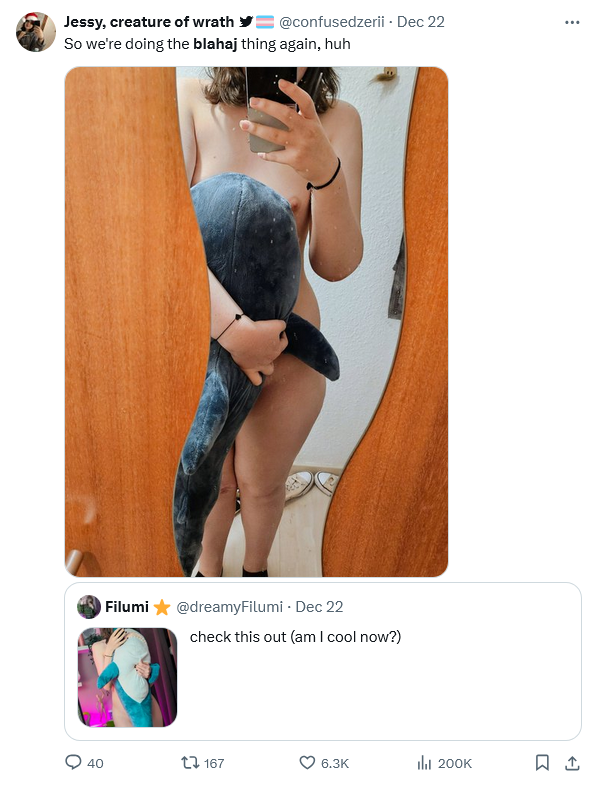This screenshot has width=598, height=785.
Task: Open the quoted tweet thumbnail image
Action: pyautogui.click(x=127, y=677)
